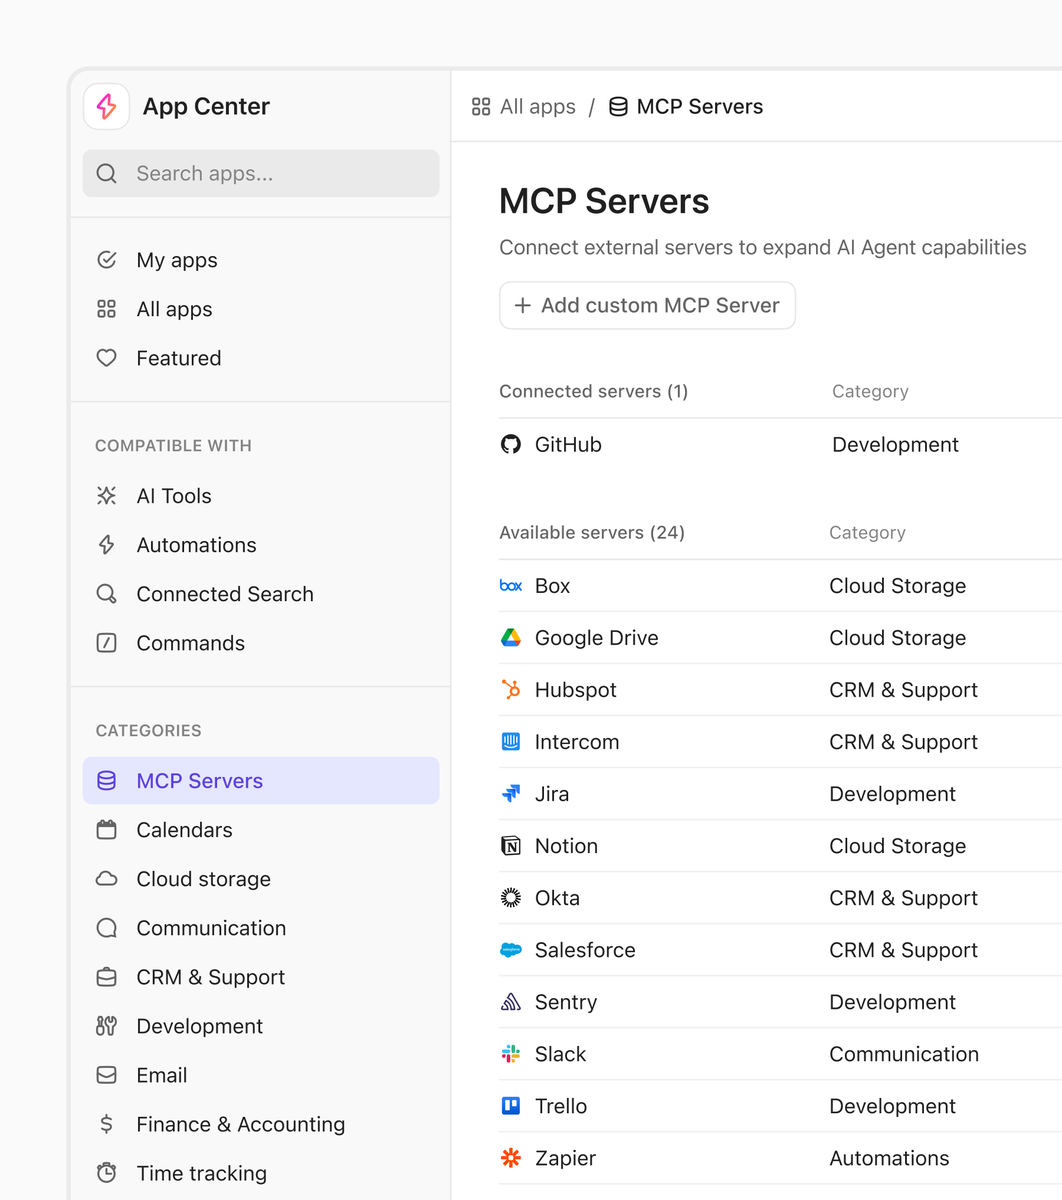
Task: Open My apps in sidebar
Action: (261, 260)
